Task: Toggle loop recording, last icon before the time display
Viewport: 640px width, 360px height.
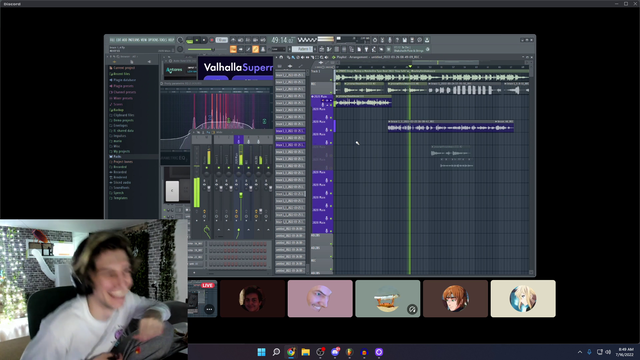Action: point(262,40)
